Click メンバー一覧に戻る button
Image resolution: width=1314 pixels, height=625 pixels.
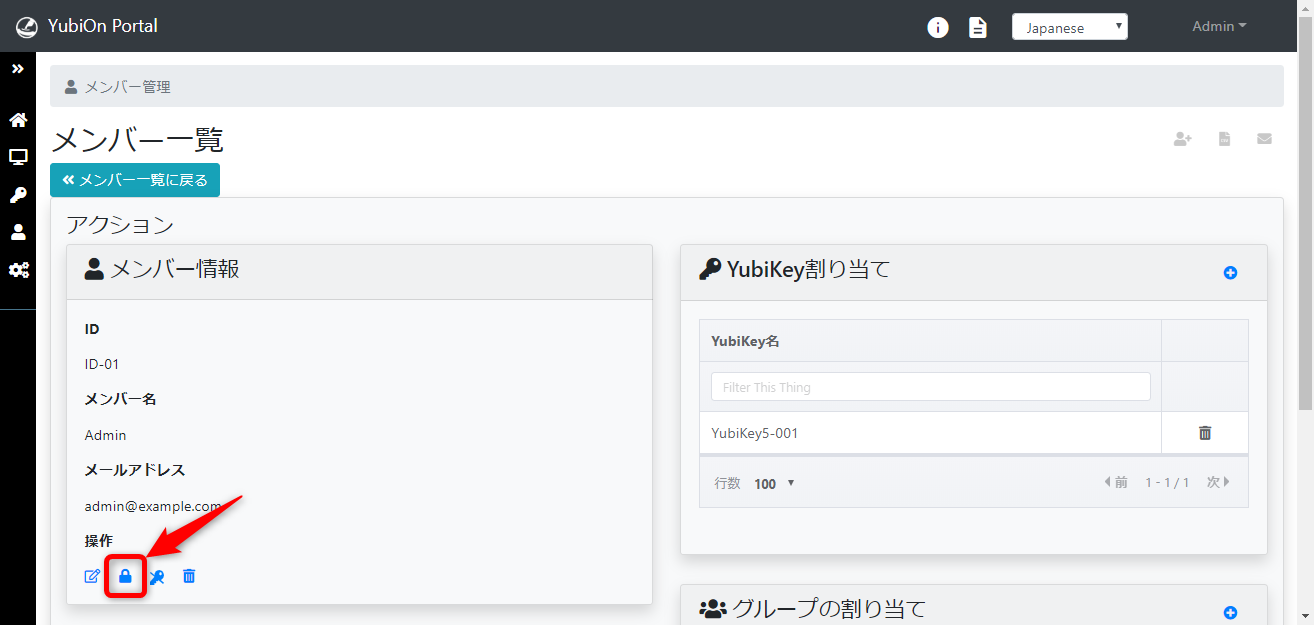[x=135, y=180]
